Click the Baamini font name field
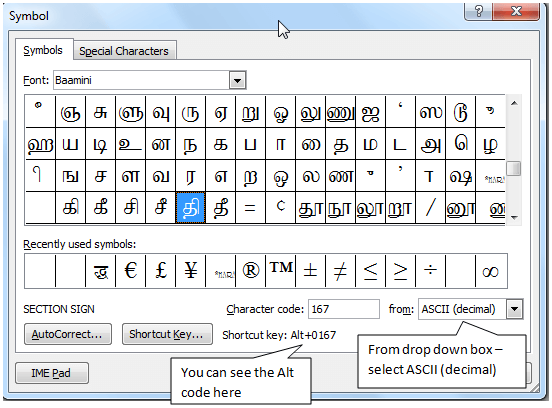The width and height of the screenshot is (552, 408). [142, 80]
